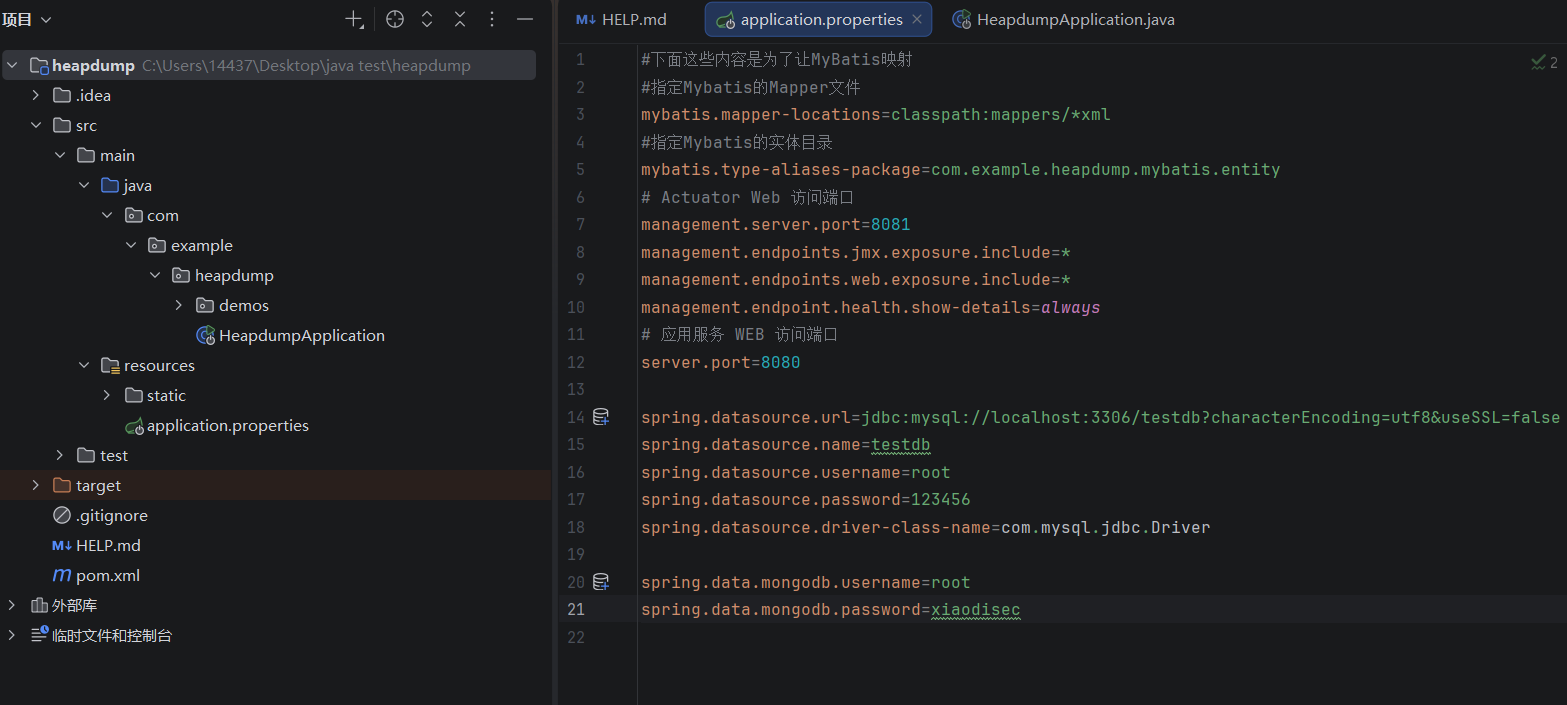The height and width of the screenshot is (705, 1567).
Task: Switch to the HELP.md editor tab
Action: [622, 19]
